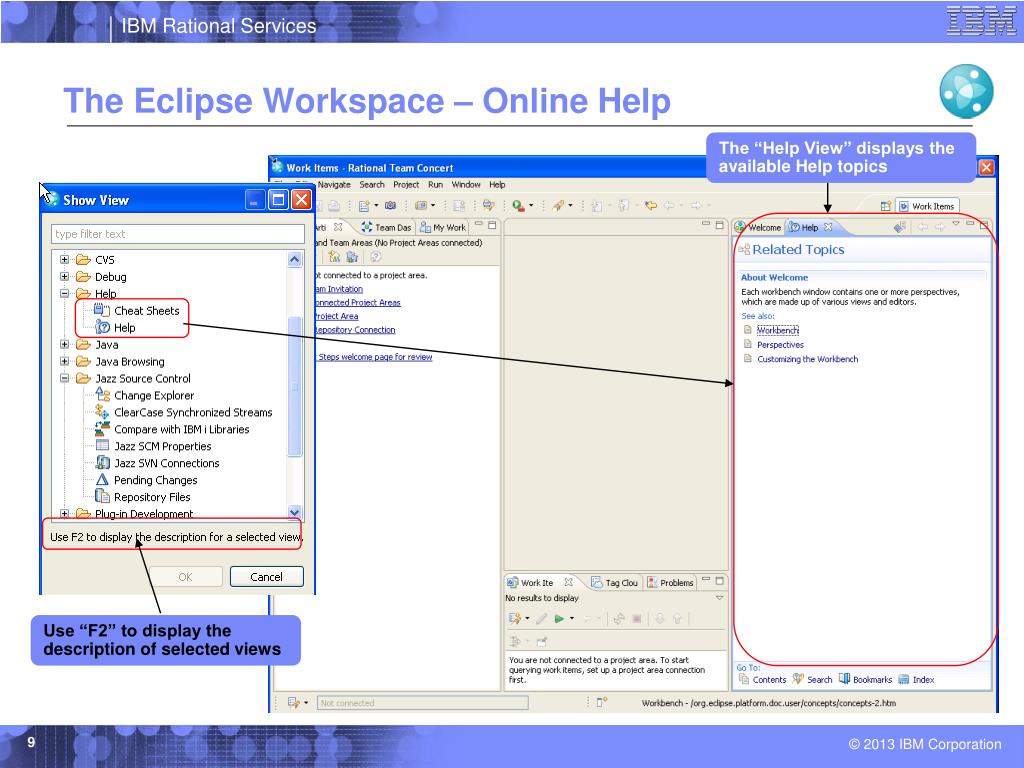Click the create query icon in Work Items view
The height and width of the screenshot is (768, 1024).
(515, 618)
